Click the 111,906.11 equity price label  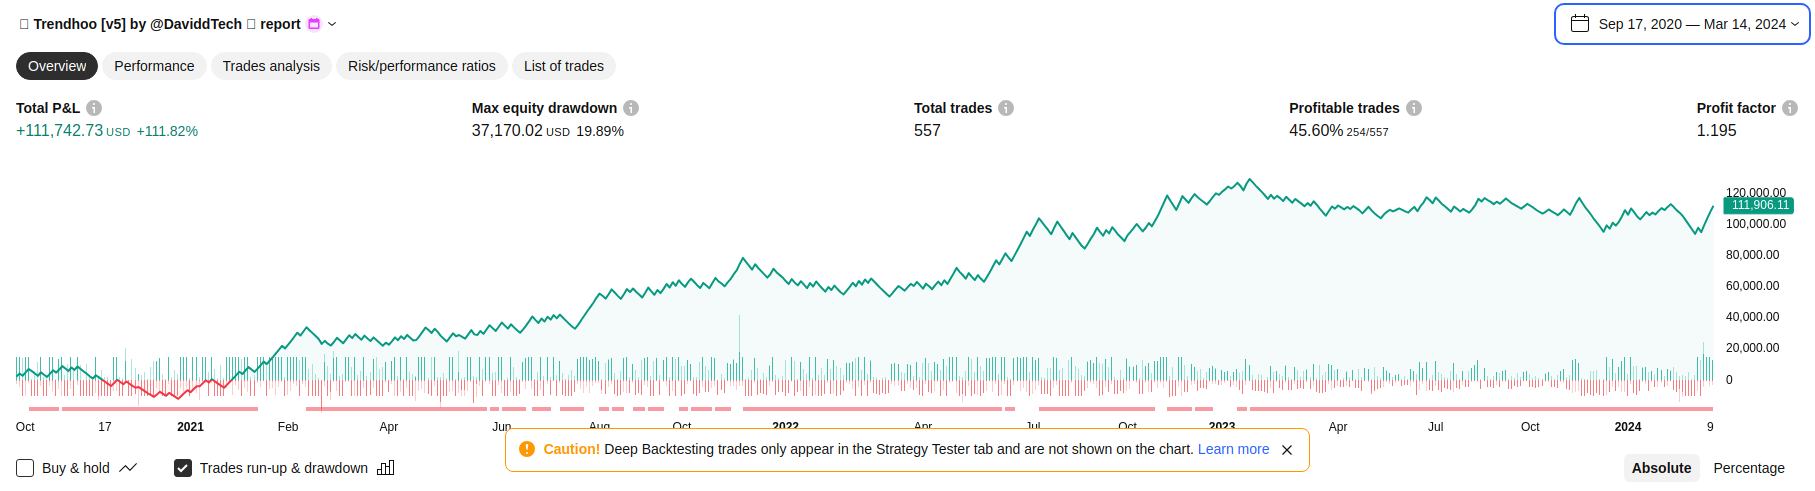1759,205
